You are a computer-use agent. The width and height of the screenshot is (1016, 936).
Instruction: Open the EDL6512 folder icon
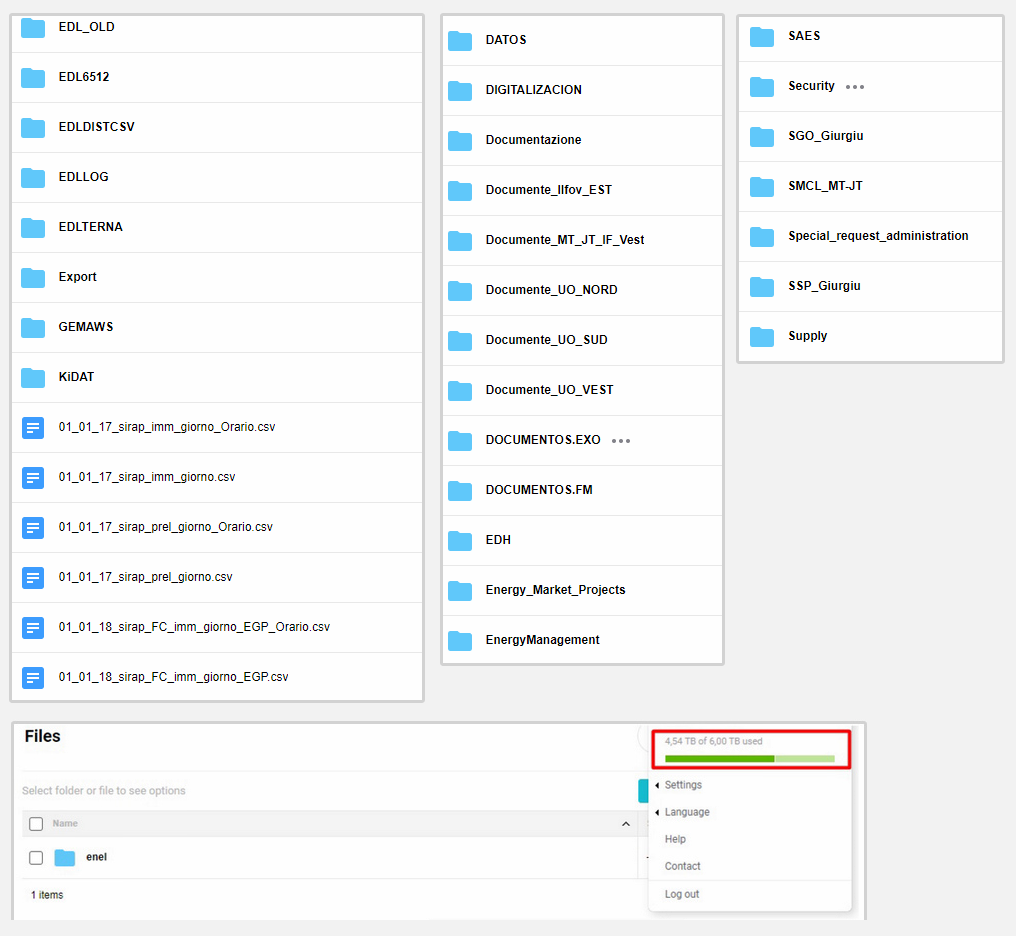click(x=33, y=78)
